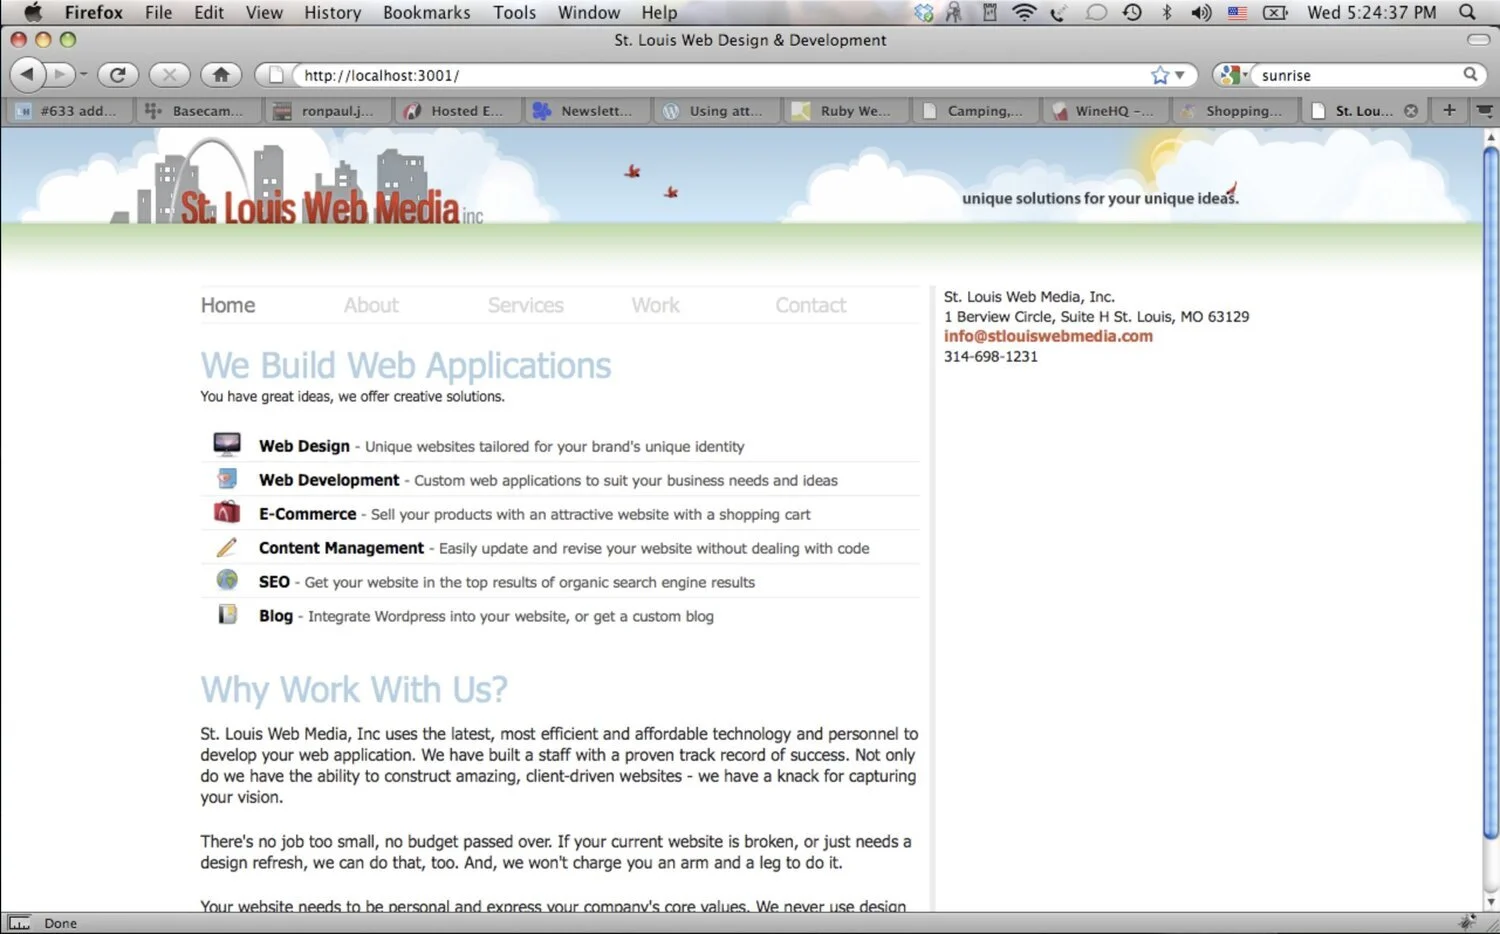Viewport: 1500px width, 934px height.
Task: Open the Tools menu
Action: point(514,12)
